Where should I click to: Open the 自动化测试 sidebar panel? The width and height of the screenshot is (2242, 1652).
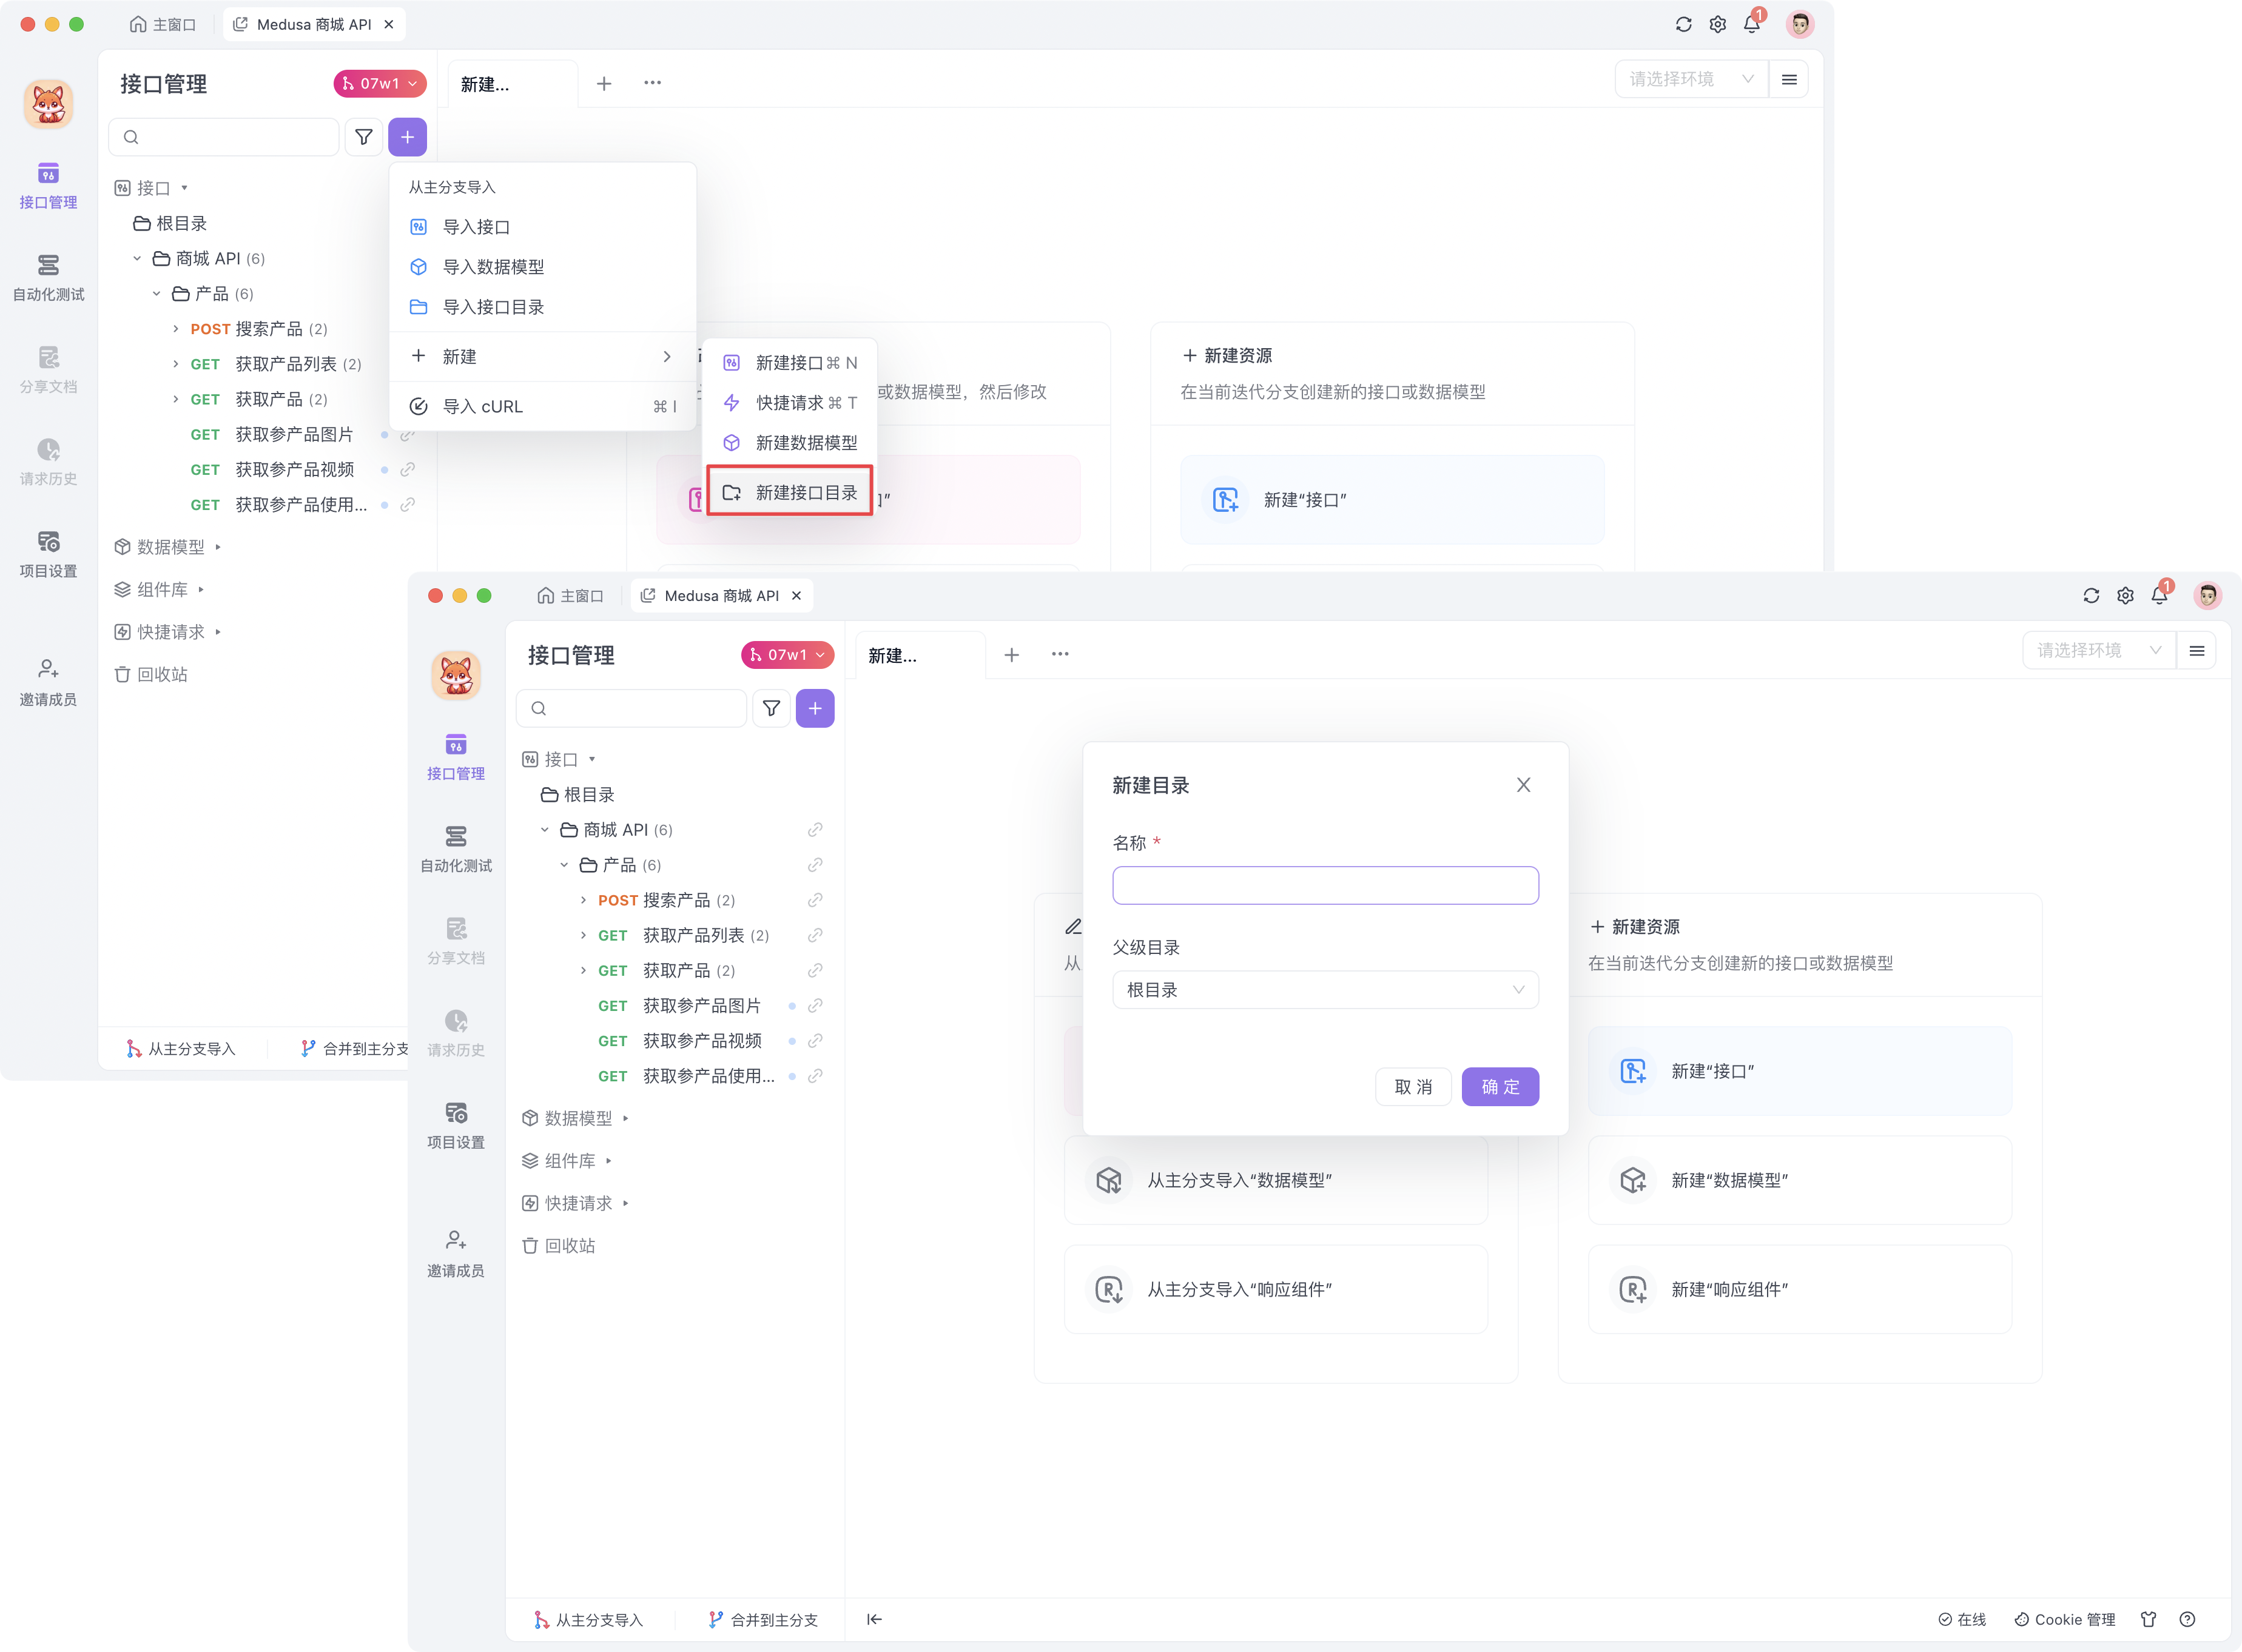point(455,848)
